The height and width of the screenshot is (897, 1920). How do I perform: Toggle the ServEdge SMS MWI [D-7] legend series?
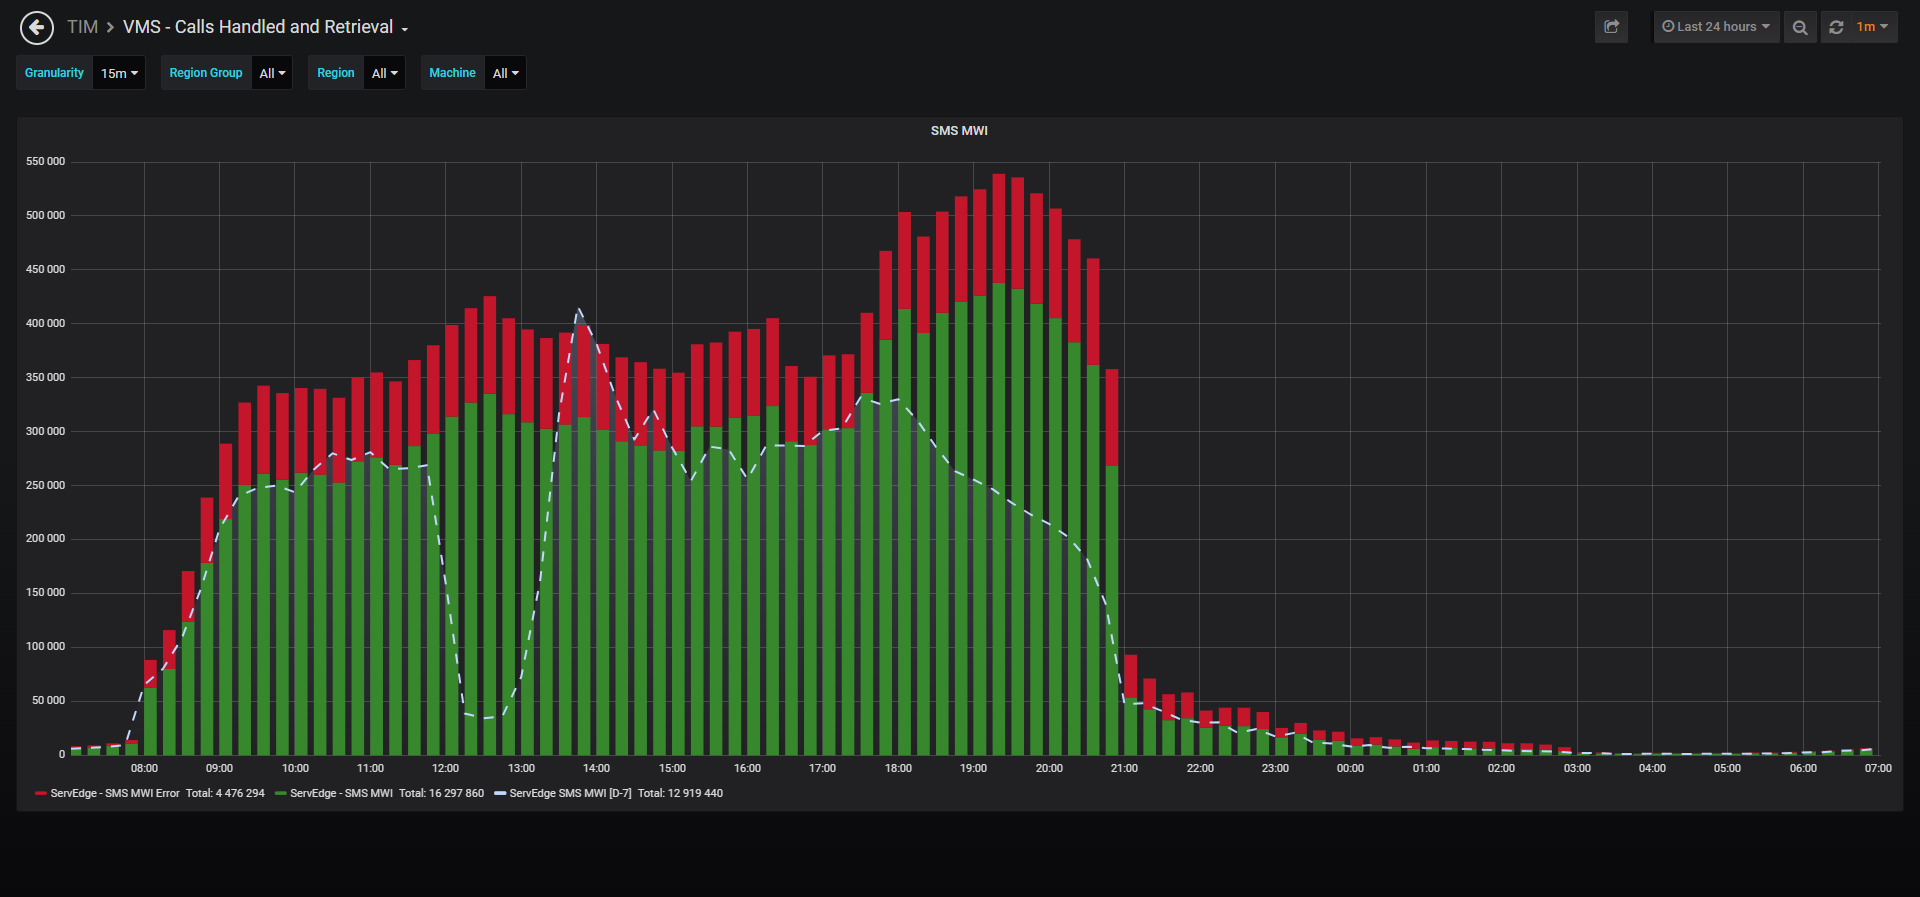tap(570, 793)
